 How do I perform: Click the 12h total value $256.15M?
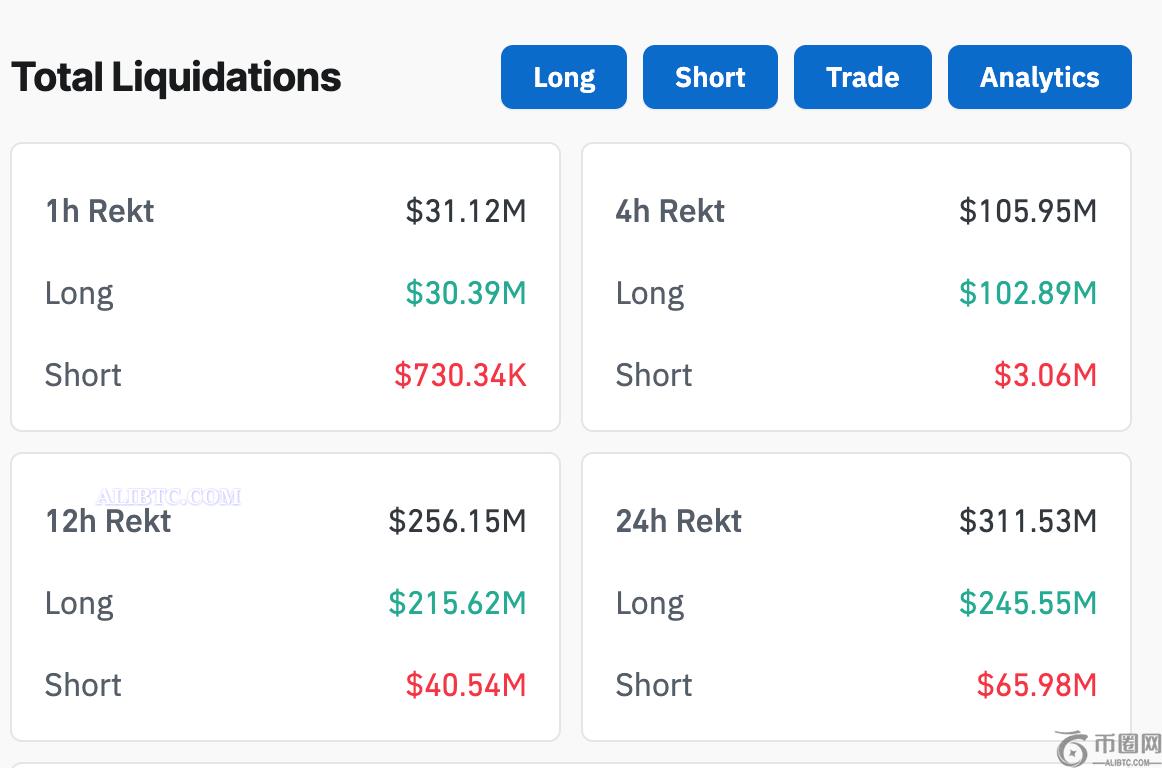(x=457, y=521)
